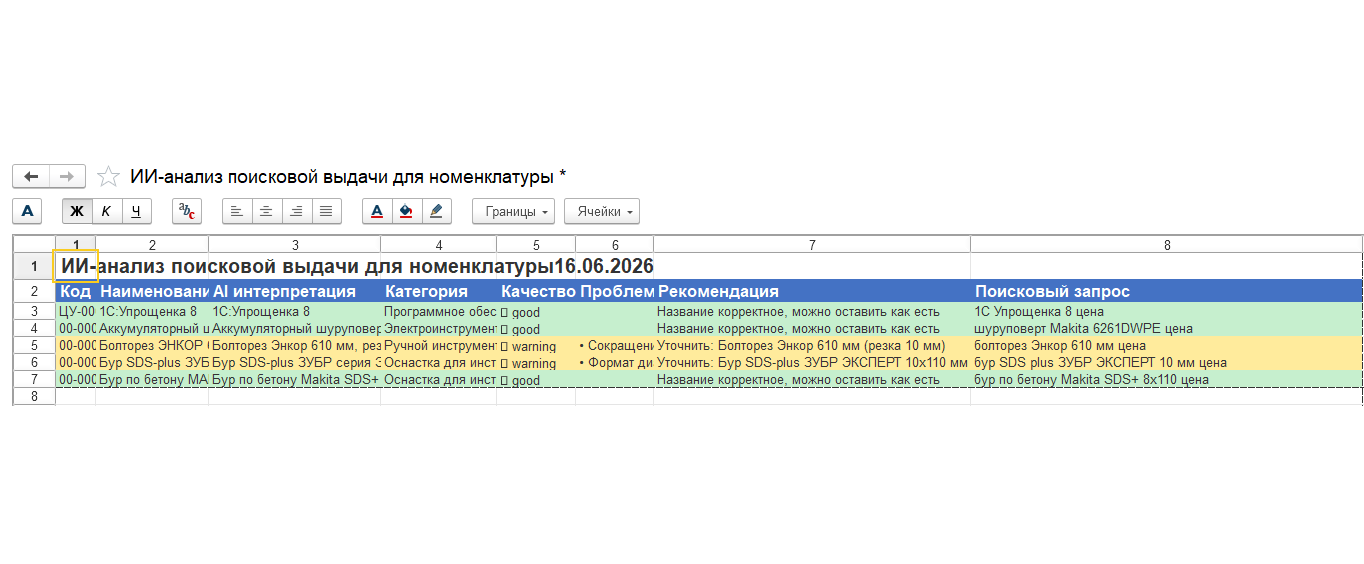Screen dimensions: 1364x564
Task: Select 'болторез Энкор 610 мм цена' cell
Action: pyautogui.click(x=1166, y=345)
